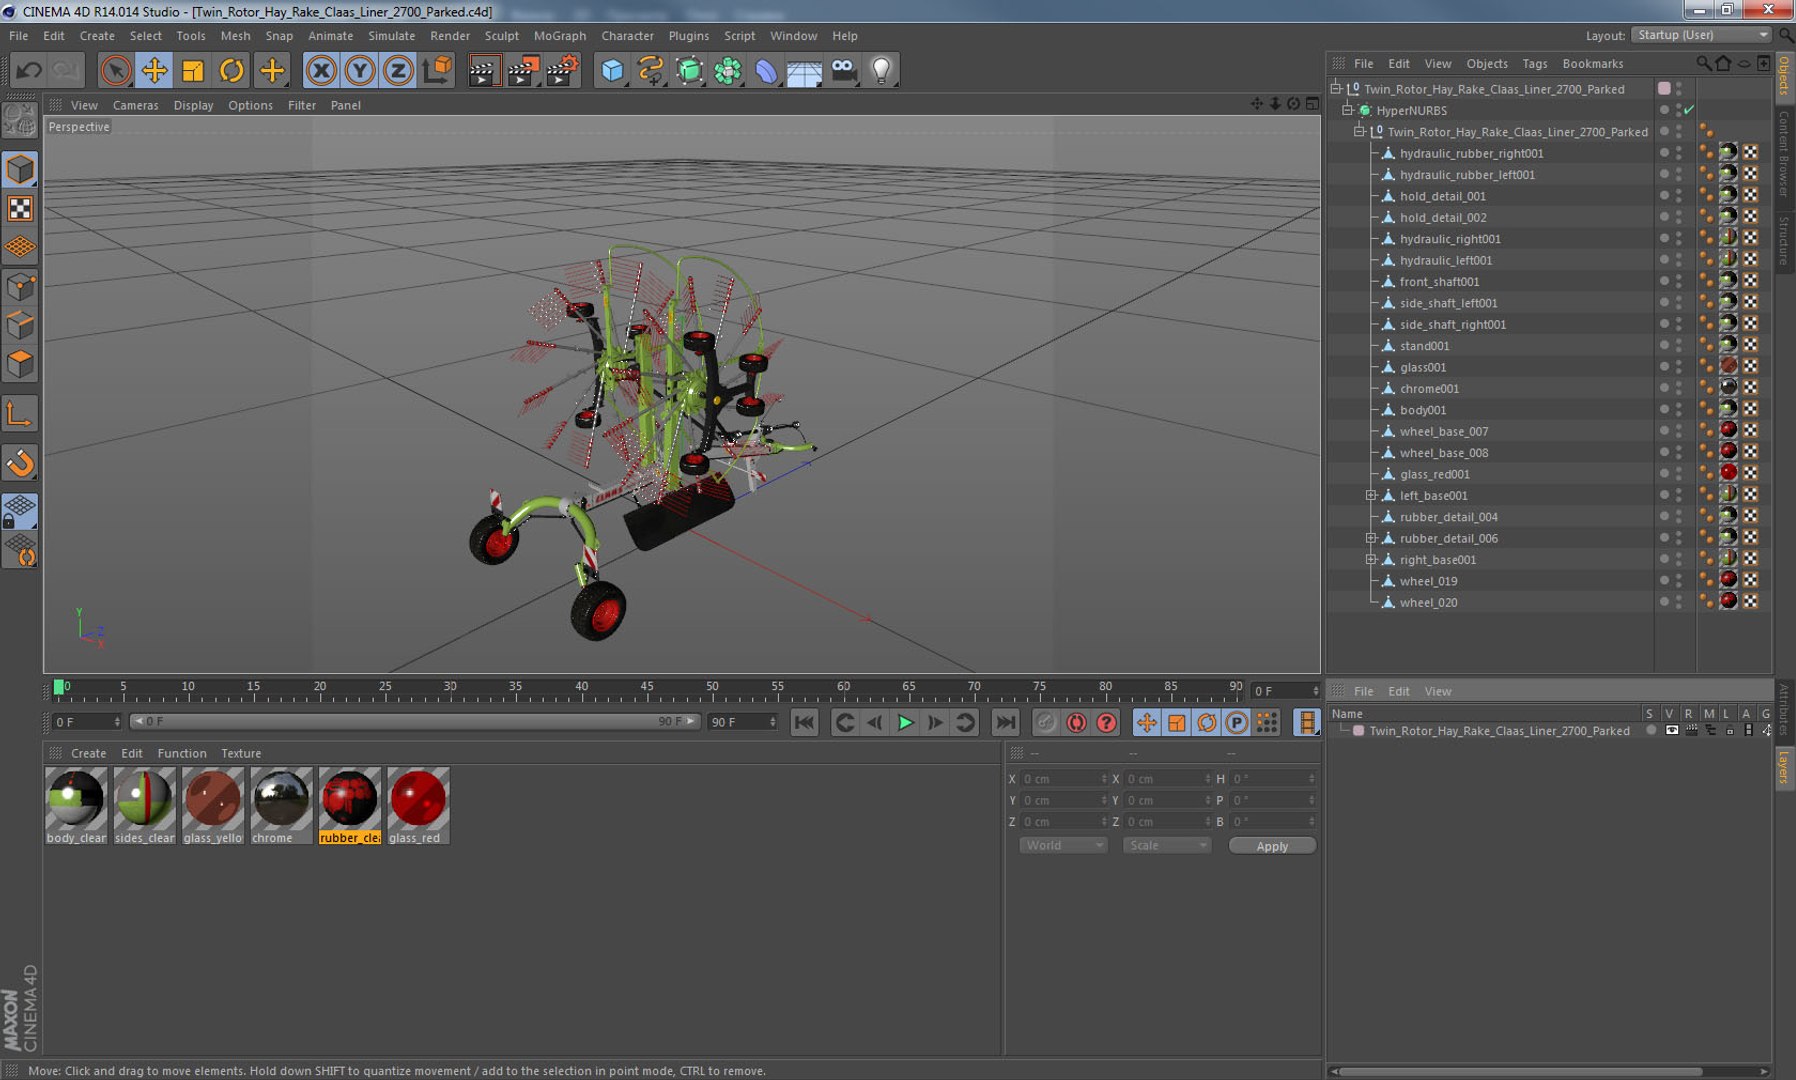Select the stand001 object
Screen dimensions: 1796x1080
pos(1424,346)
